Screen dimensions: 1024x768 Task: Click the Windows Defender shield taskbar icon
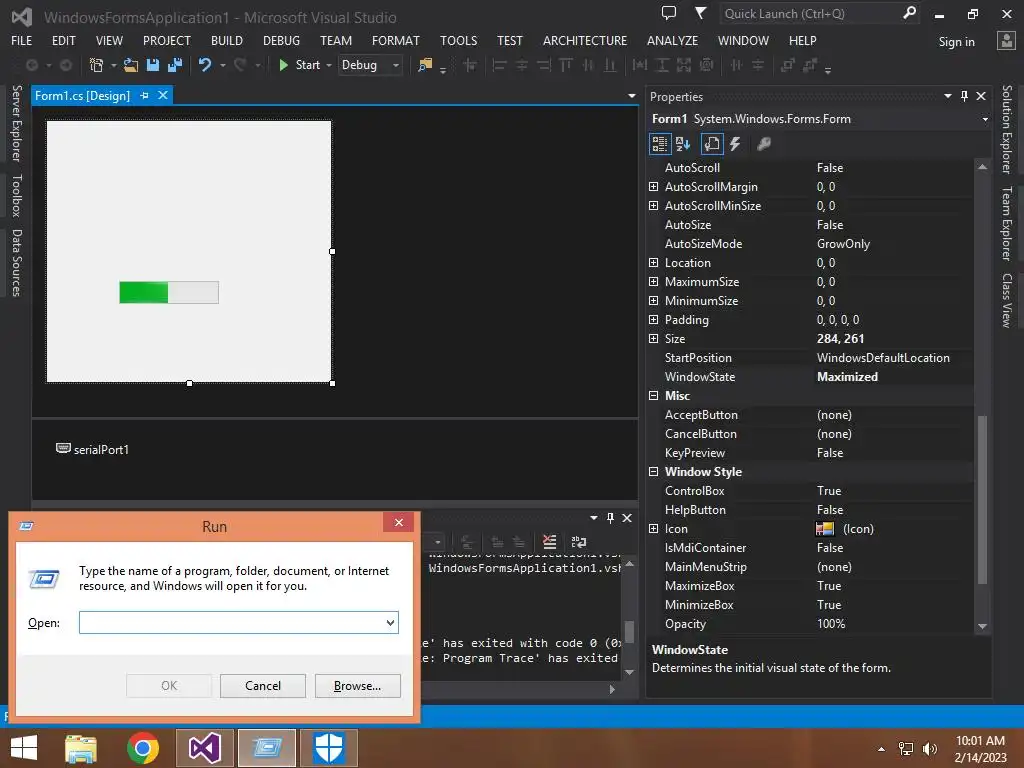[328, 748]
